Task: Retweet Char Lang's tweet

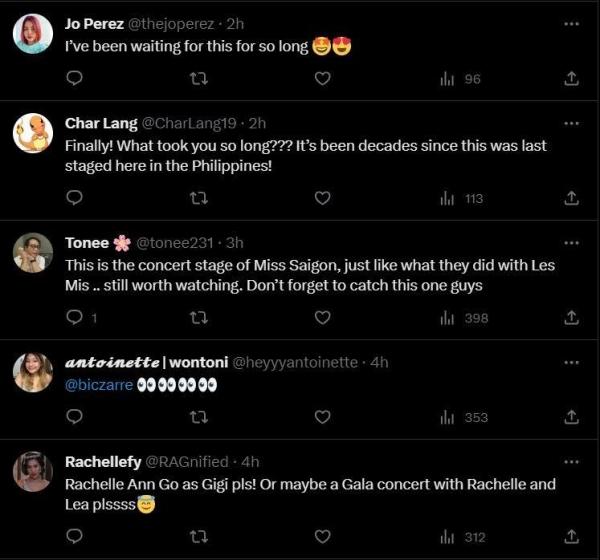Action: [198, 198]
